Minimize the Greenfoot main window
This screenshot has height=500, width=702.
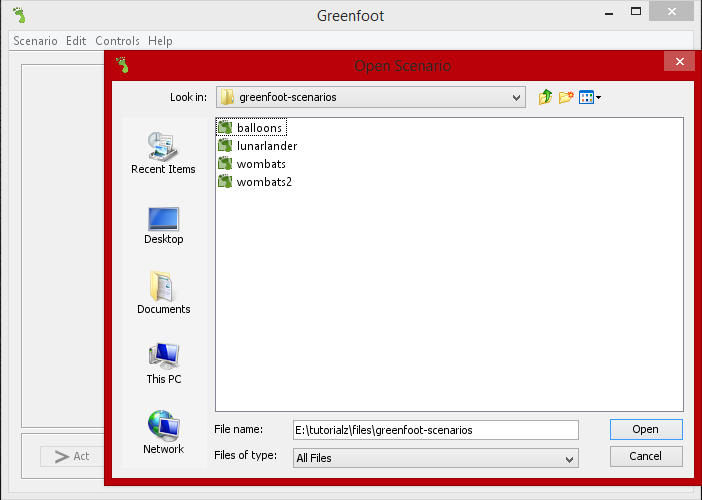click(609, 12)
